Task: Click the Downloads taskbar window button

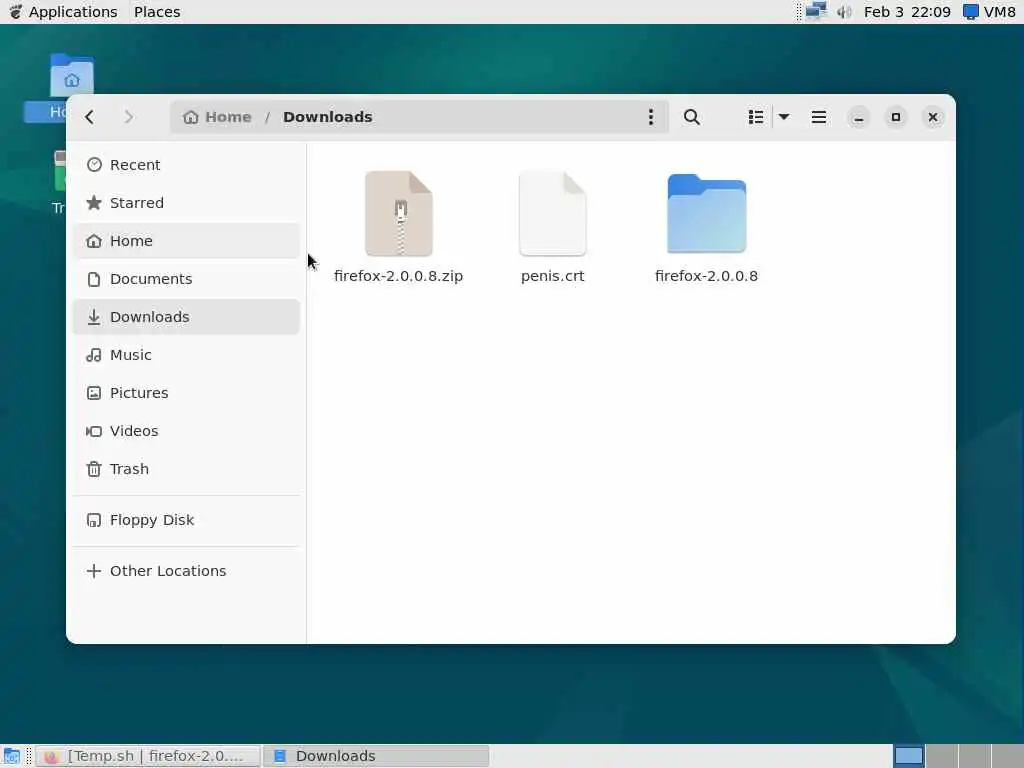Action: [x=376, y=756]
